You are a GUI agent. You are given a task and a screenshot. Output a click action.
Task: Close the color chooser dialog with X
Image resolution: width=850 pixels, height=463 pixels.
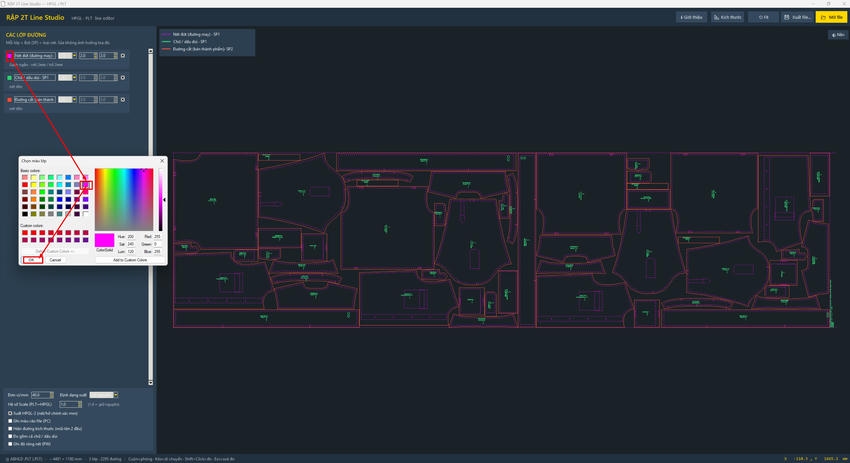(162, 161)
